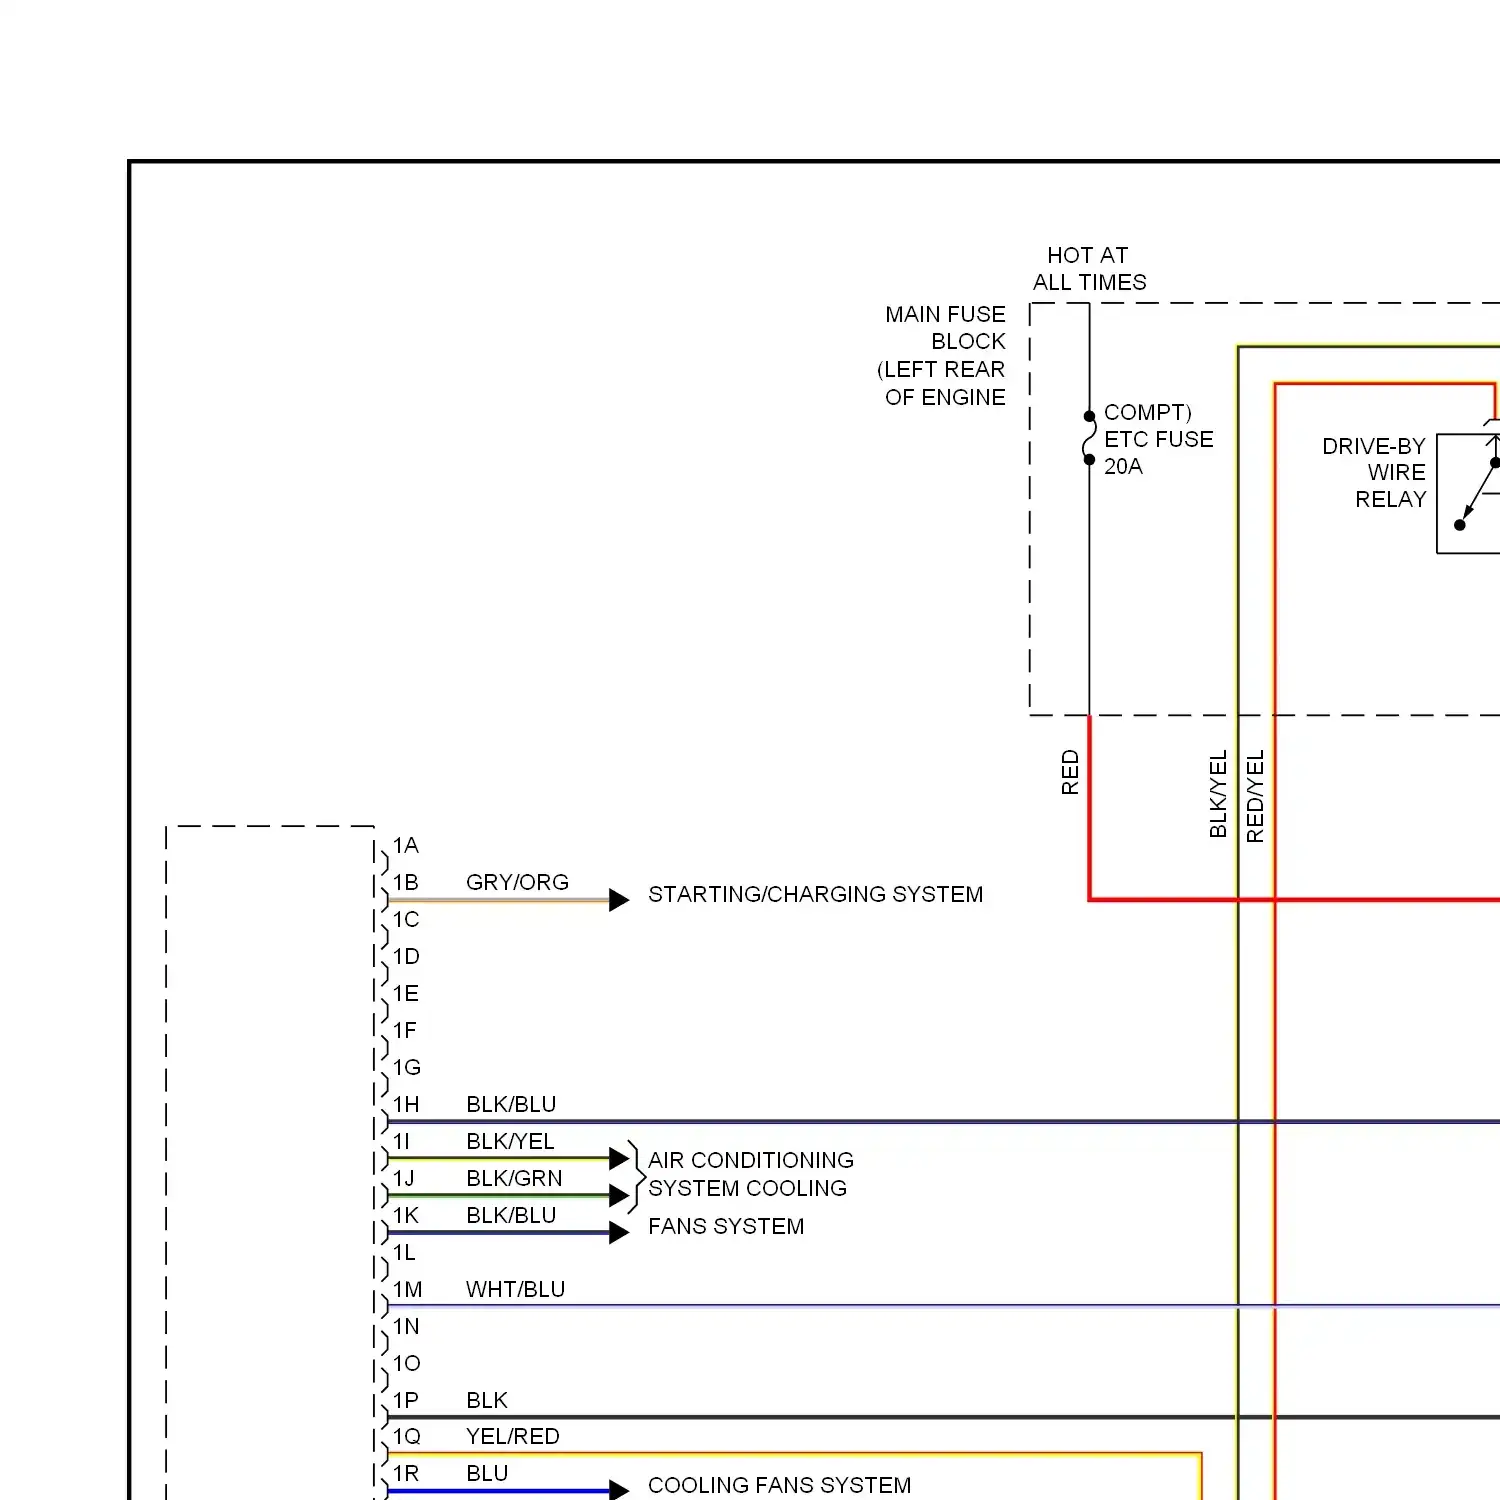
Task: Click the "FANS SYSTEM" text under SYSTEM COOLING
Action: coord(726,1227)
